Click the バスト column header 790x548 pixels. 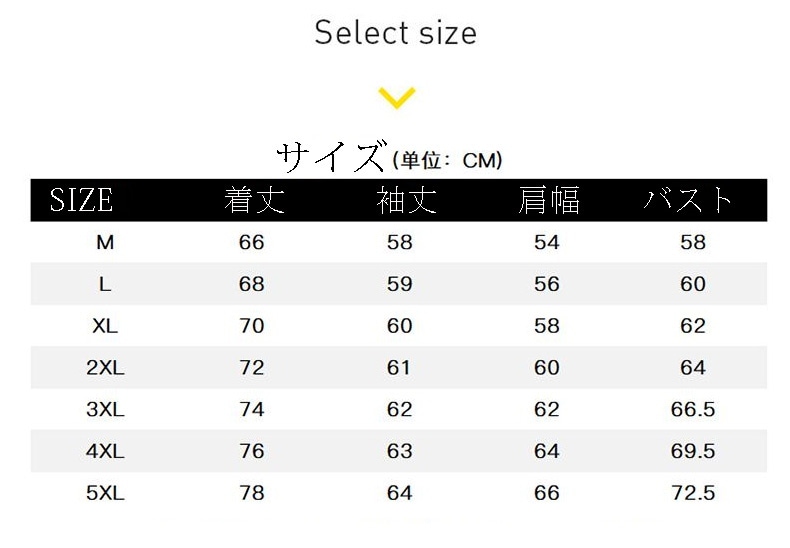688,200
